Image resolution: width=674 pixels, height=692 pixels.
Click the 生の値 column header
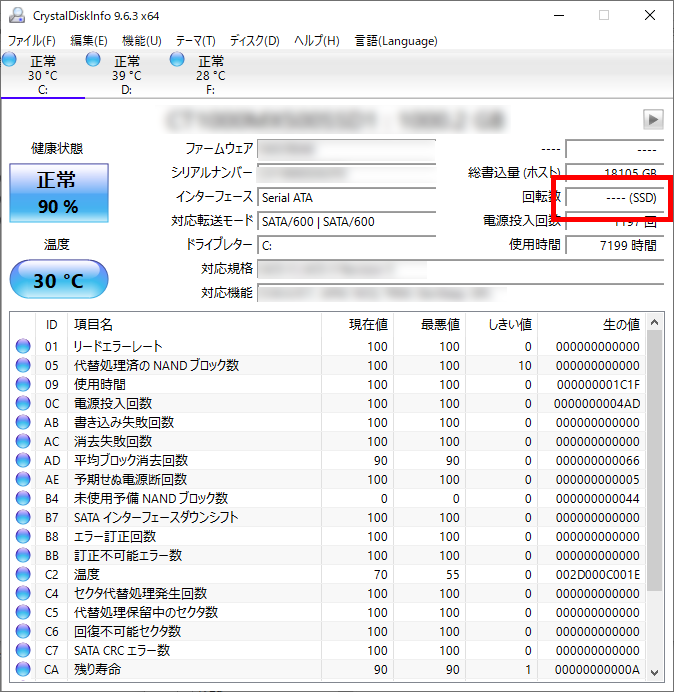(591, 324)
